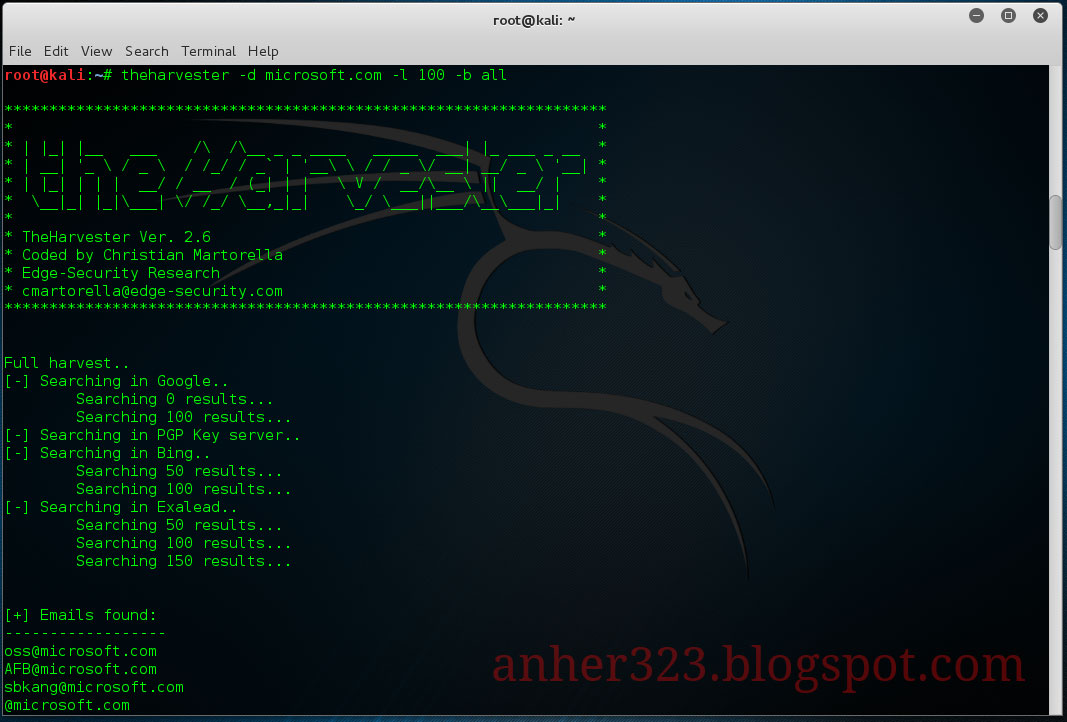Click the Full harvest.. line

67,363
